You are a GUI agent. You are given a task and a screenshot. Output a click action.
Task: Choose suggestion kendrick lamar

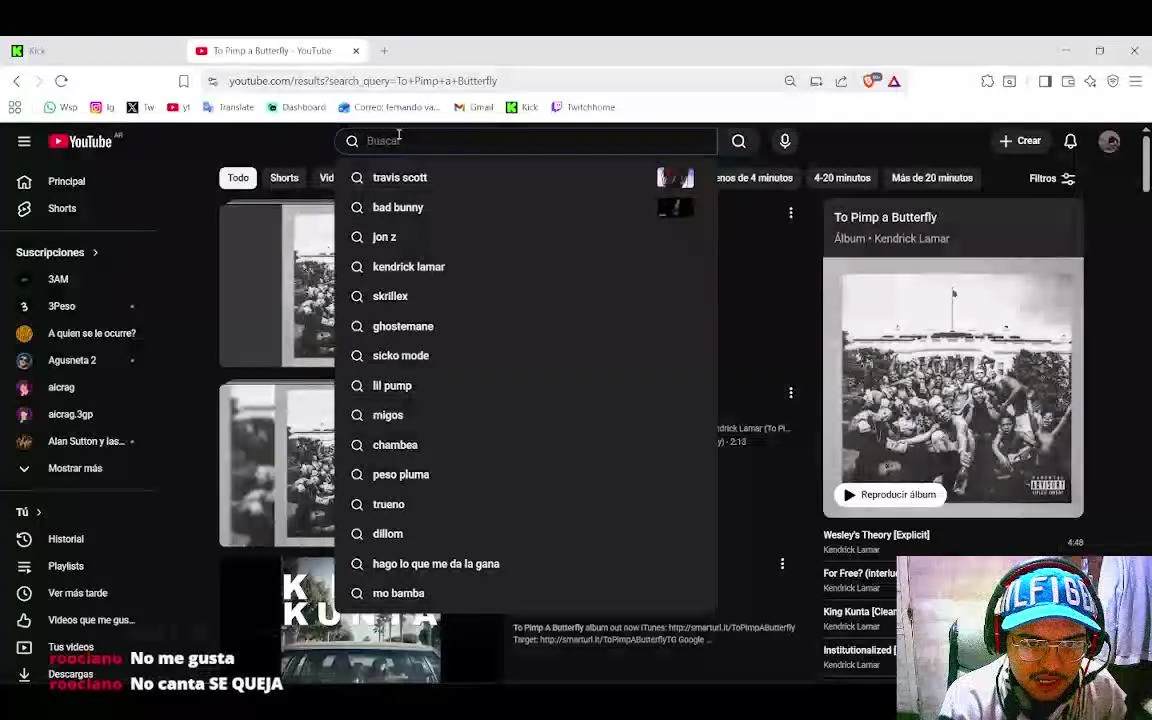click(526, 267)
